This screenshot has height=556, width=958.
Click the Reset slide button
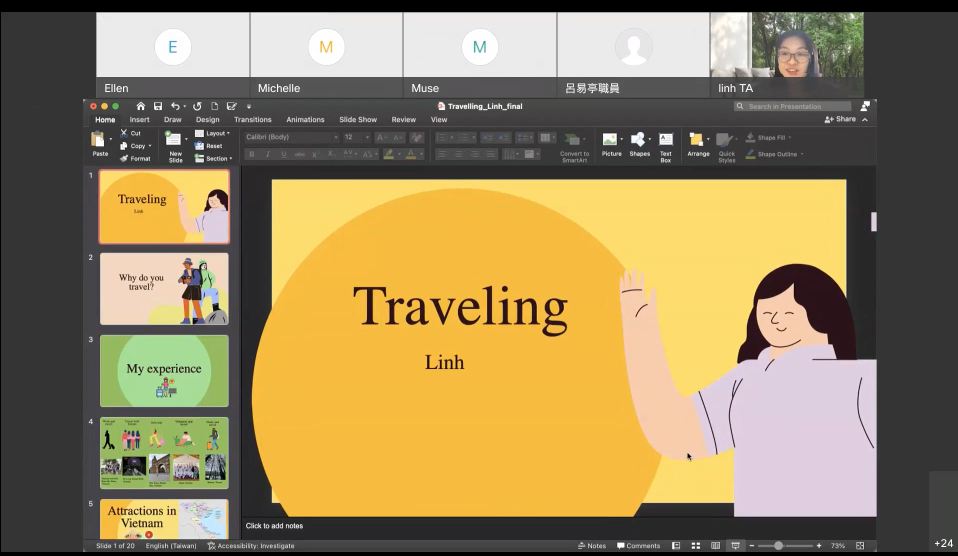208,146
